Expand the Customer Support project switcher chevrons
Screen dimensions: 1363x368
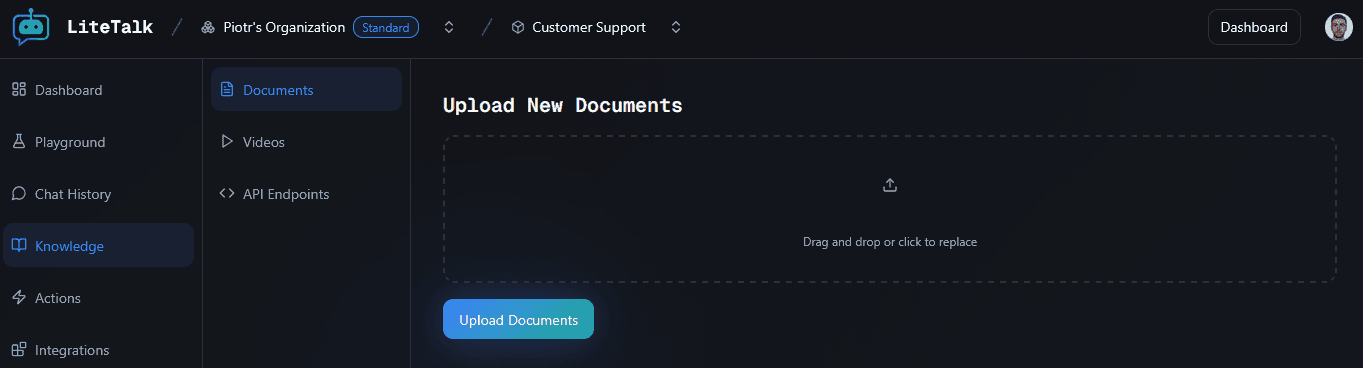676,28
